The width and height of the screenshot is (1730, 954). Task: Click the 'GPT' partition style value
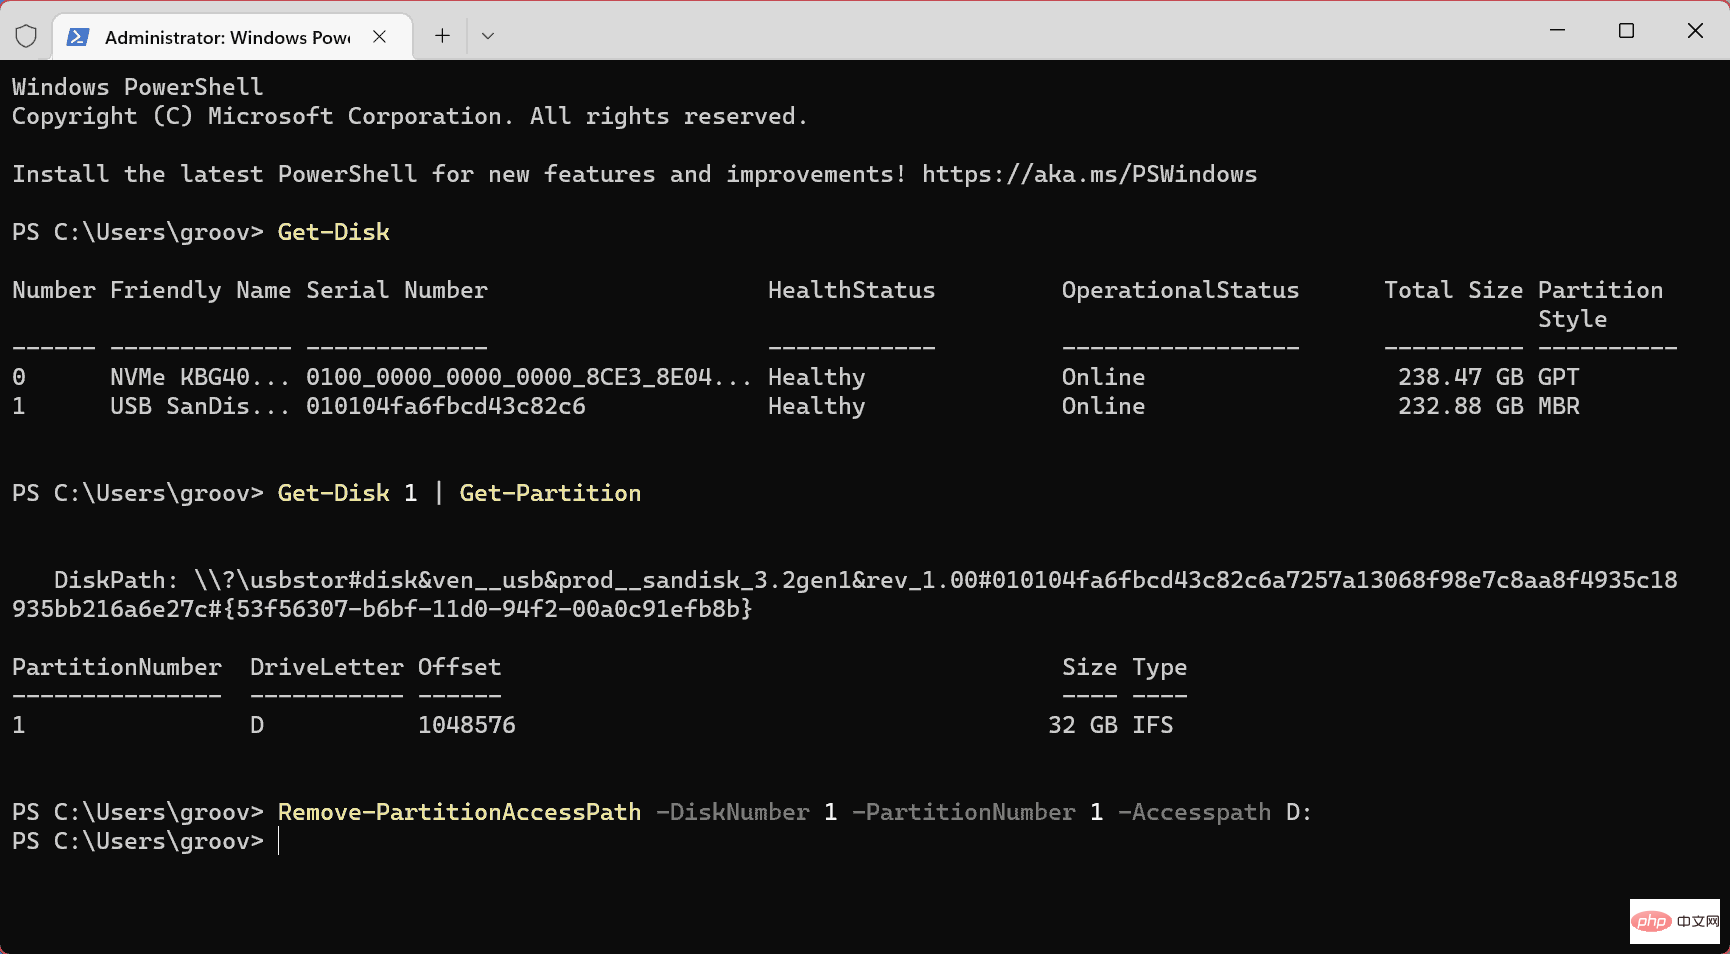tap(1558, 377)
